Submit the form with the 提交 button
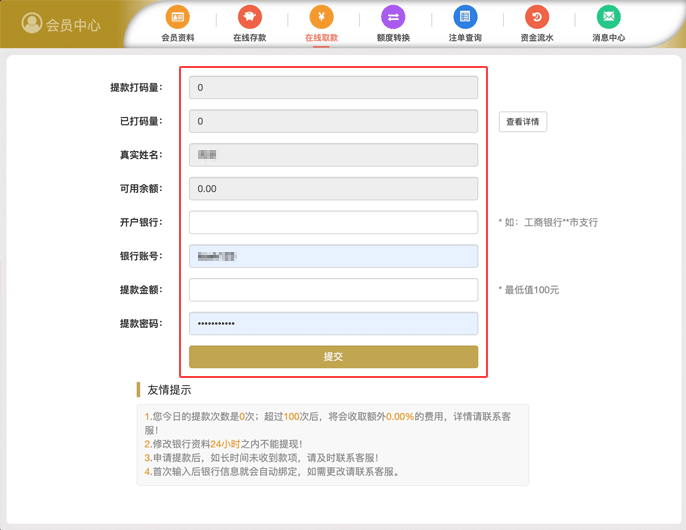 coord(333,357)
